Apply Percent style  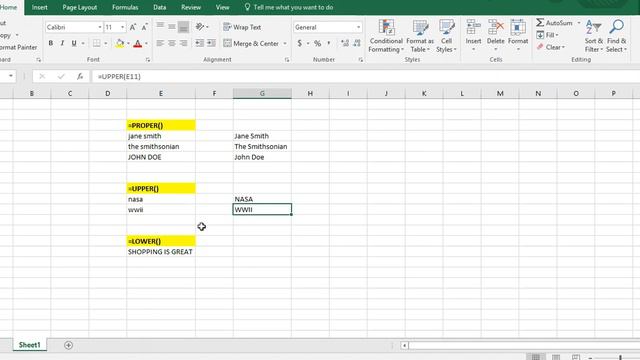(318, 43)
